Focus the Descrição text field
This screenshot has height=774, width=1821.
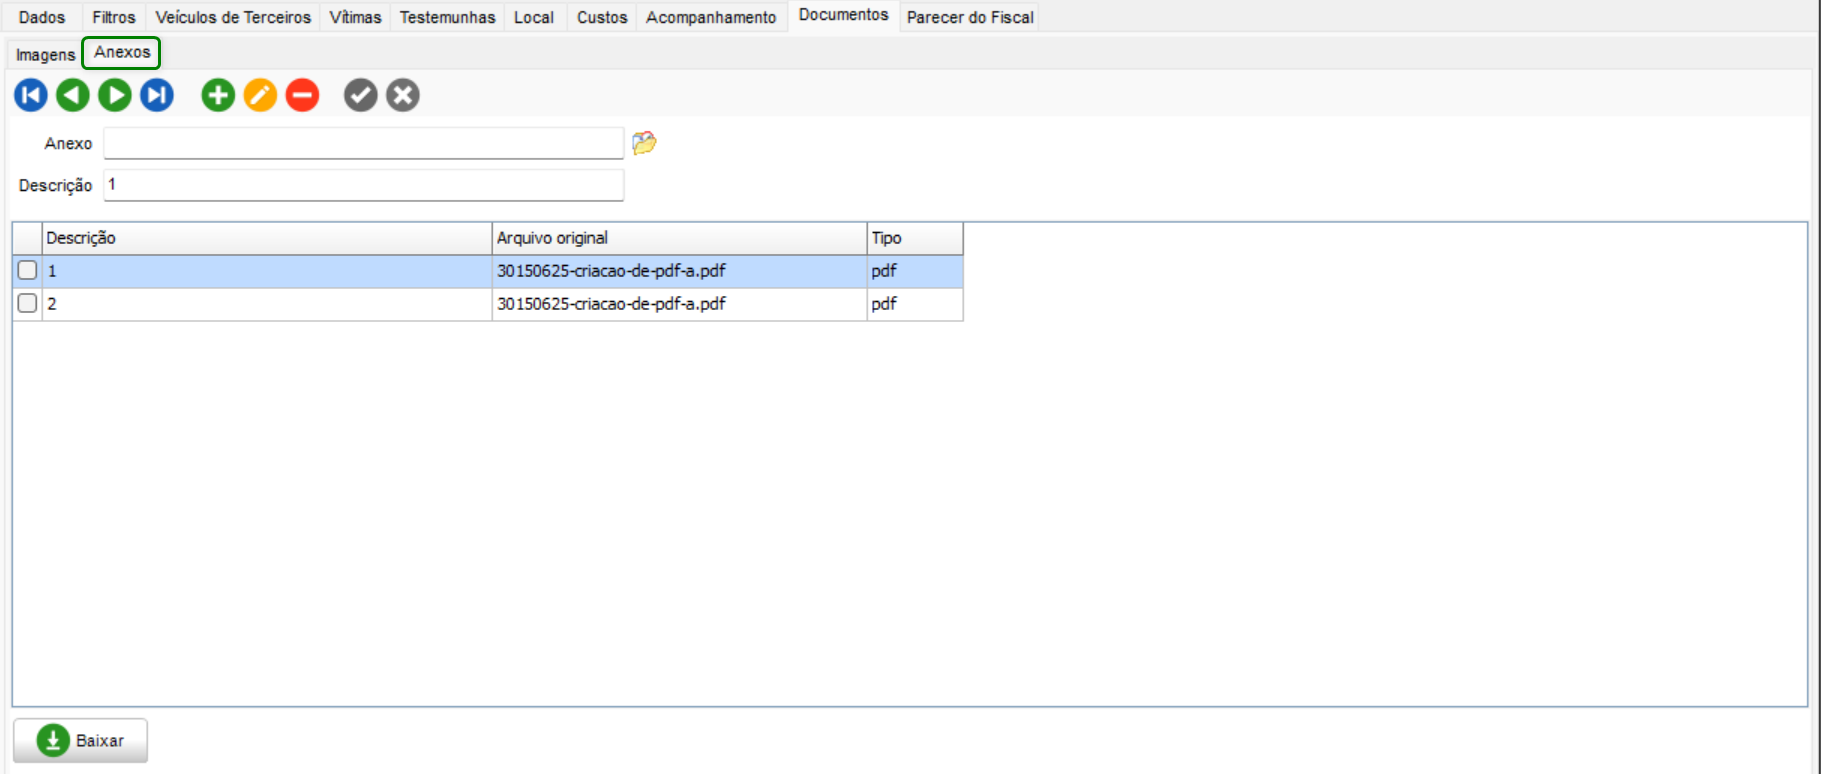pyautogui.click(x=363, y=185)
